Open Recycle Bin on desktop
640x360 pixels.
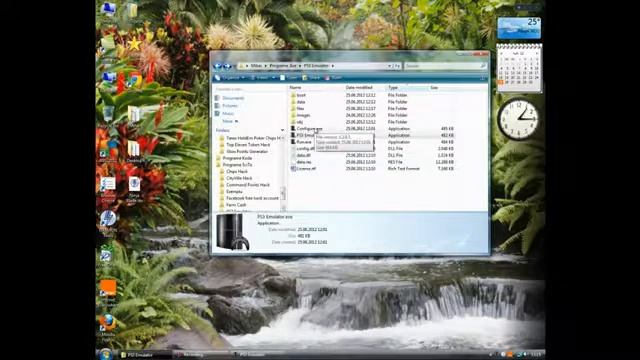[x=108, y=114]
